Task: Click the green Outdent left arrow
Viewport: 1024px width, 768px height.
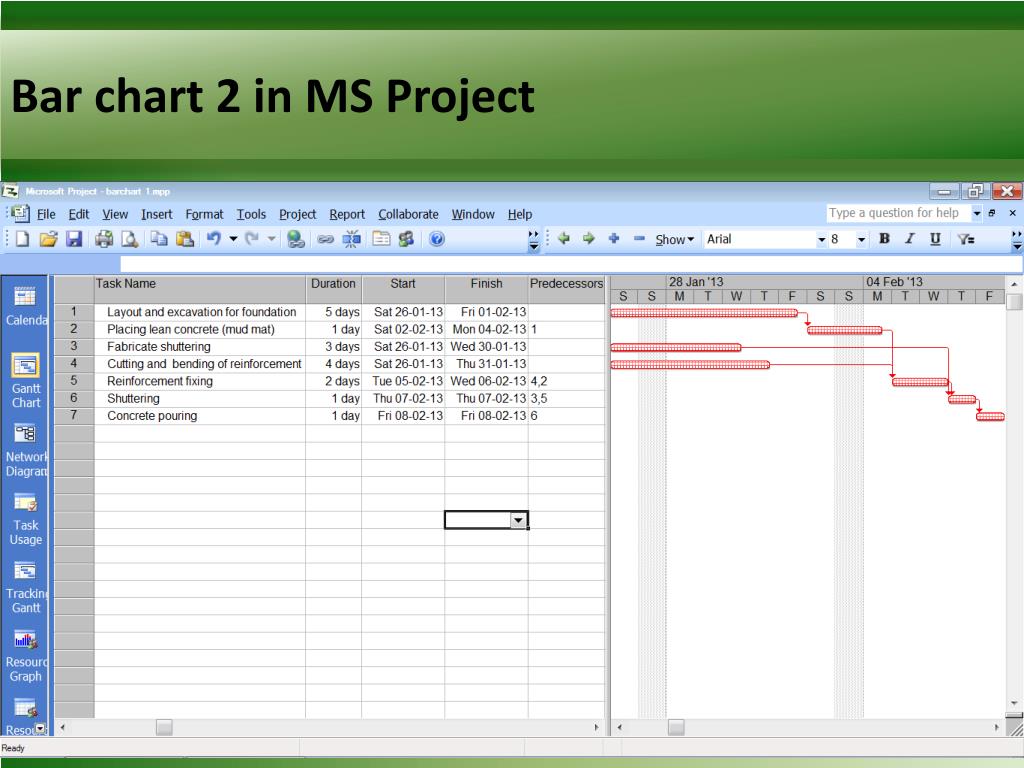Action: (564, 238)
